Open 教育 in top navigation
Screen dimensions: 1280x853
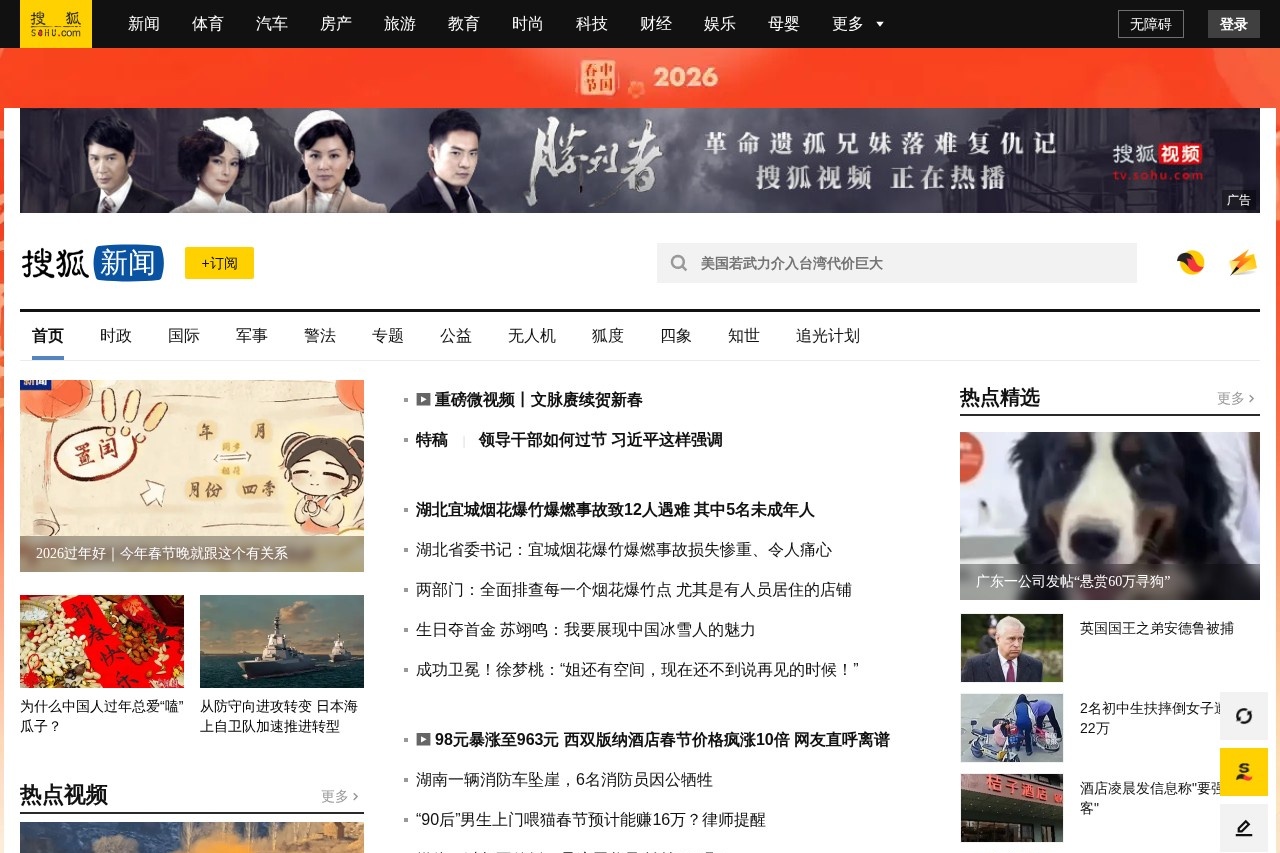tap(464, 24)
